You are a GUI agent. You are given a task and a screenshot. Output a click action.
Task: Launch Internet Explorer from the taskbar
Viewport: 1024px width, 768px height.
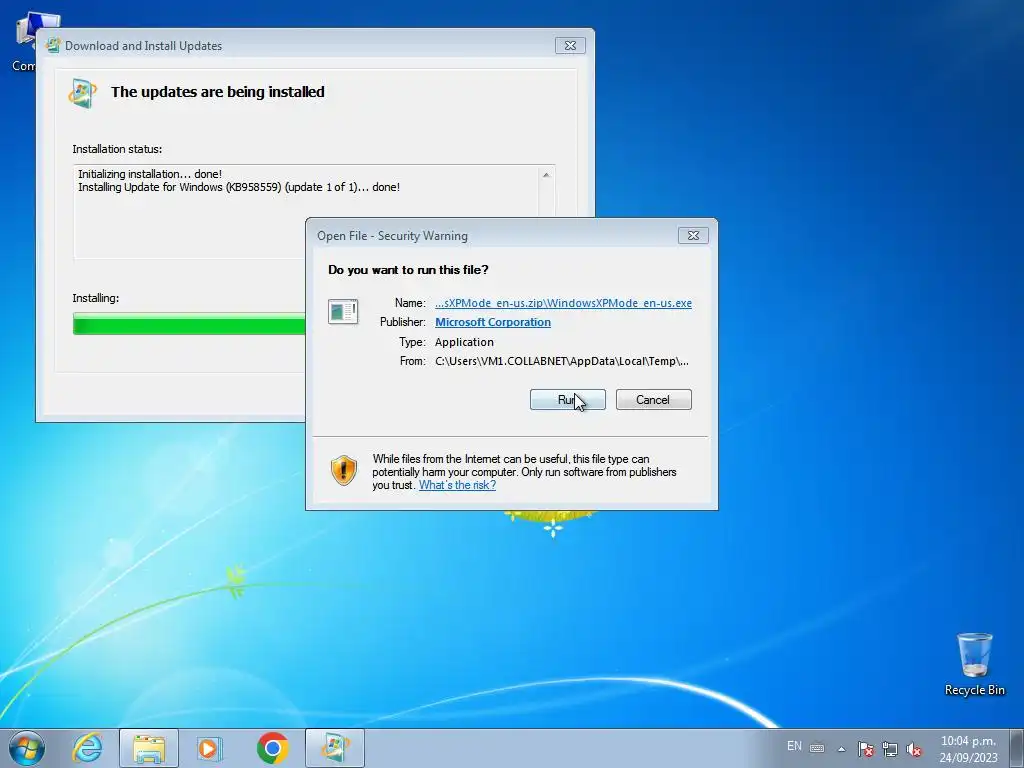[87, 748]
